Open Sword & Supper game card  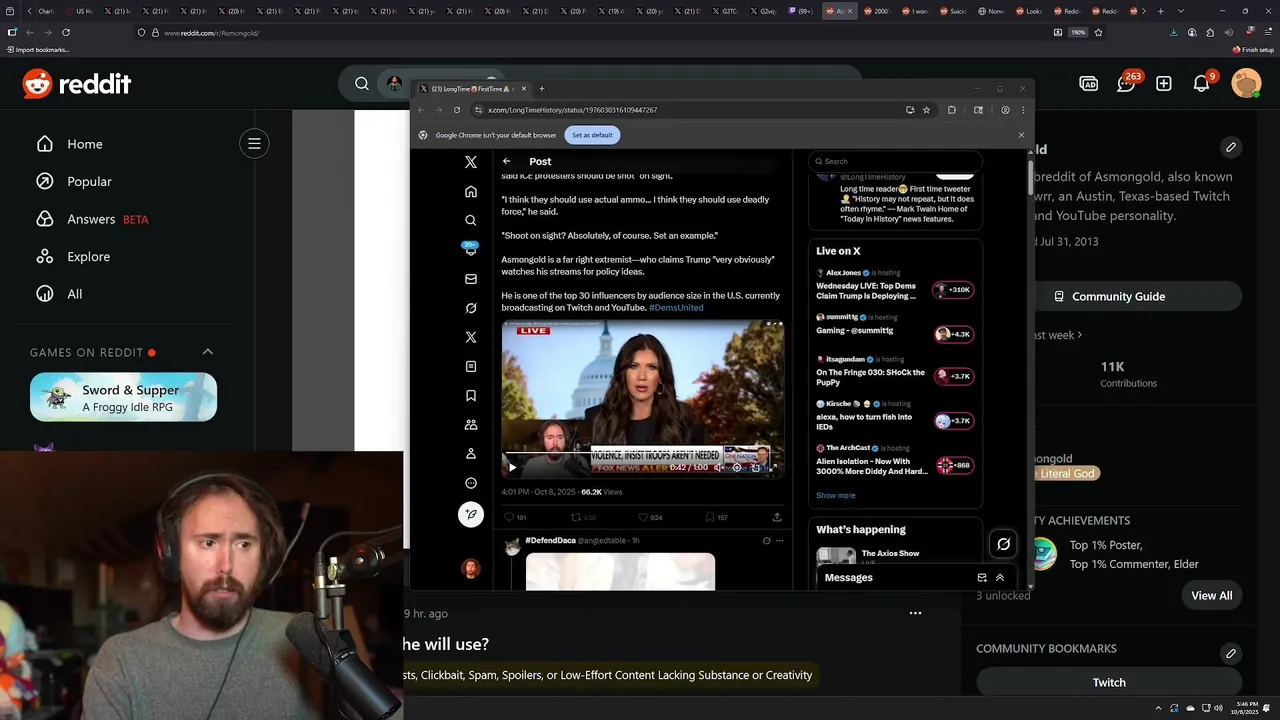point(123,397)
